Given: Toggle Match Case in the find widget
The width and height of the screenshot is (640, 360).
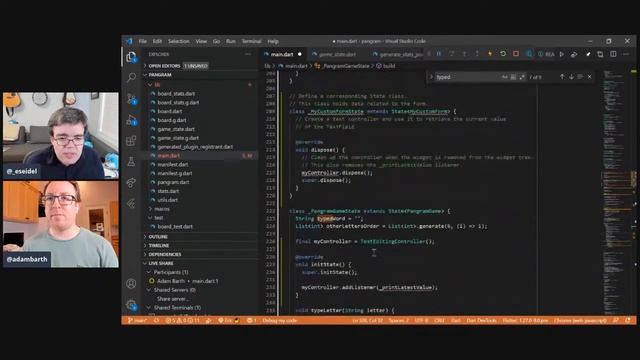Looking at the screenshot, I should click(505, 77).
